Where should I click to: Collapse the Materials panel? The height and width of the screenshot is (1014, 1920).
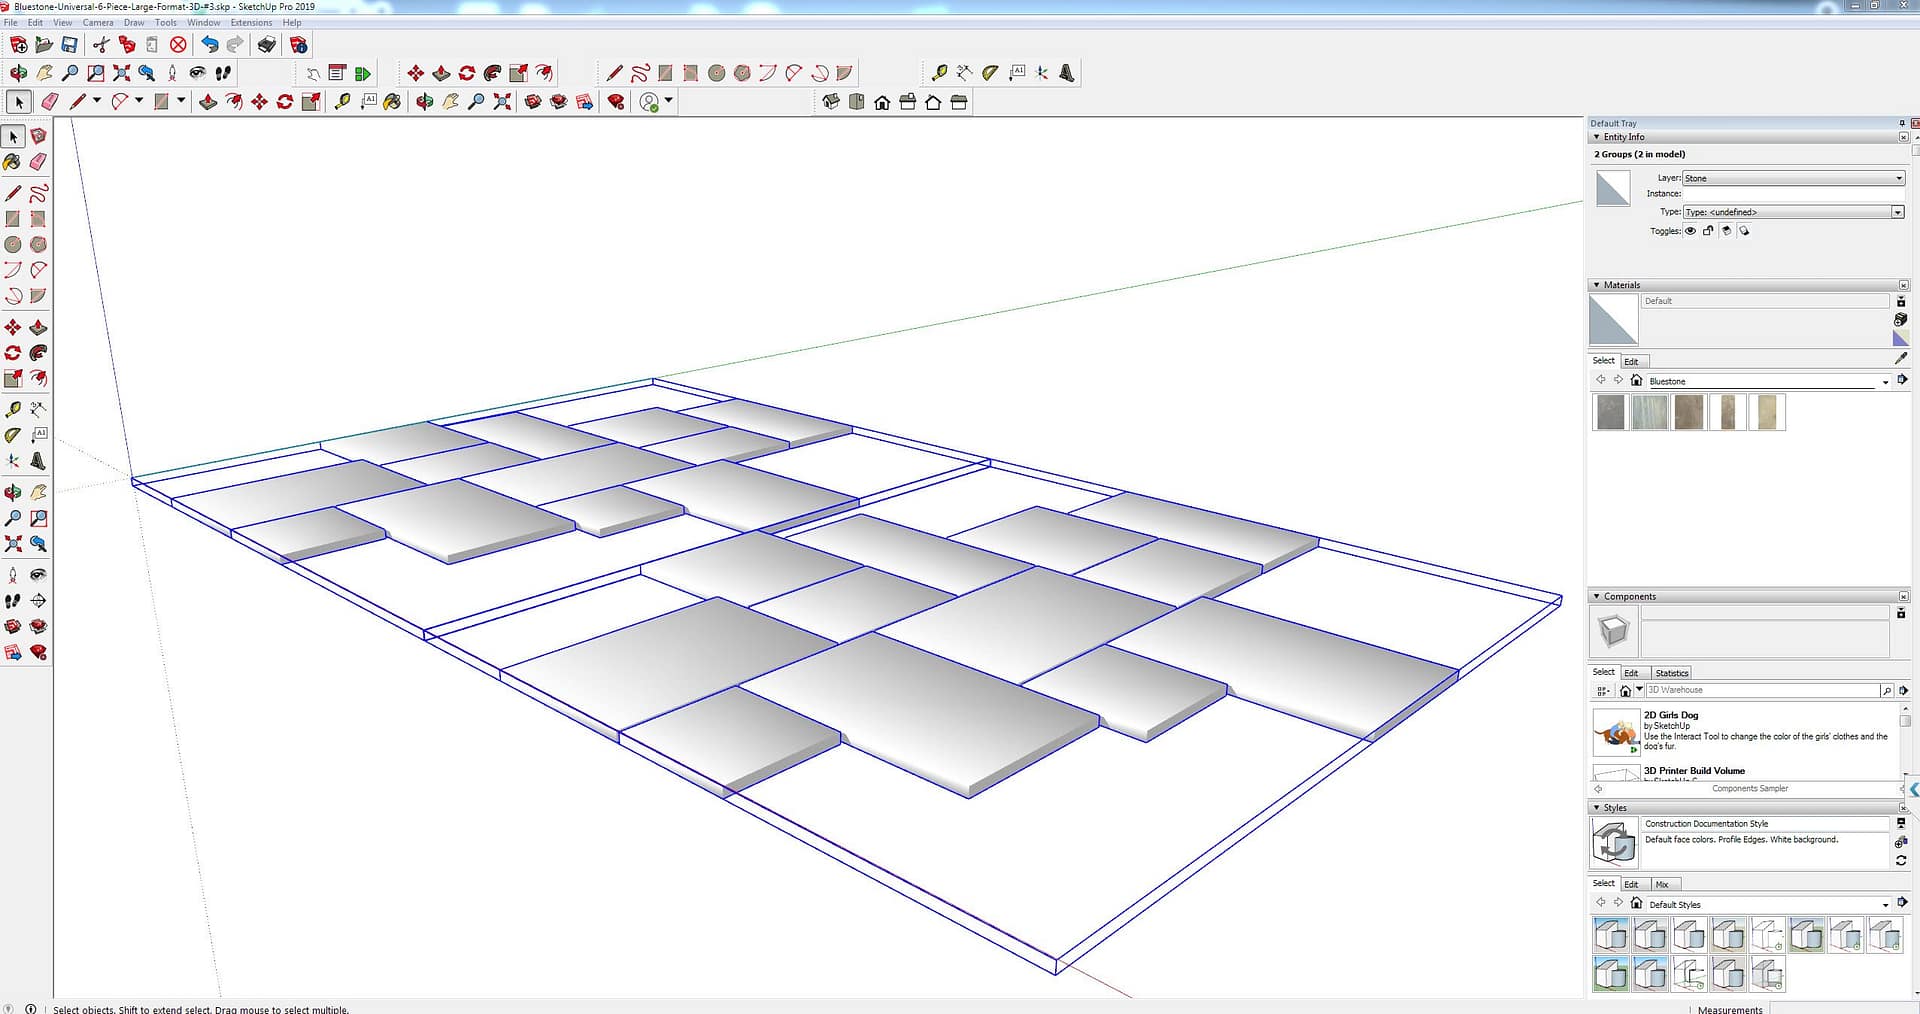tap(1596, 285)
